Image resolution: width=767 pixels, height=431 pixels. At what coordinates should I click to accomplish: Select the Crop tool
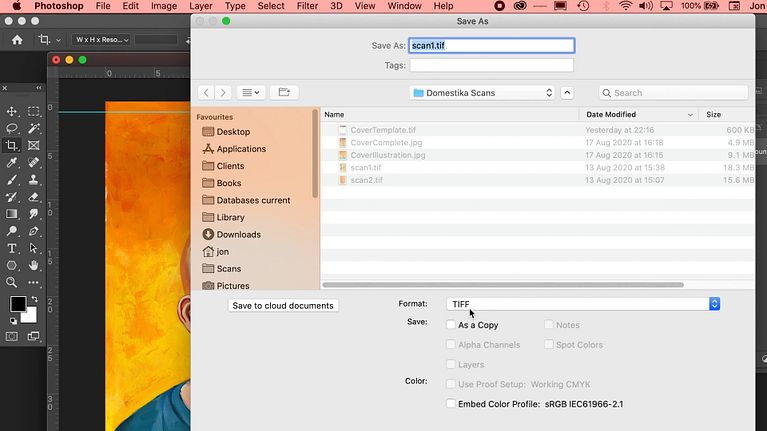[x=12, y=145]
